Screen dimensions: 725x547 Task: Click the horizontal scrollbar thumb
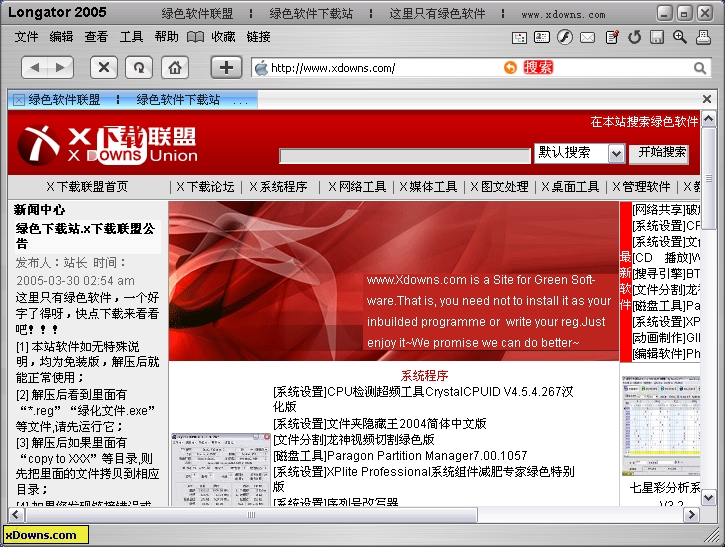[x=252, y=515]
